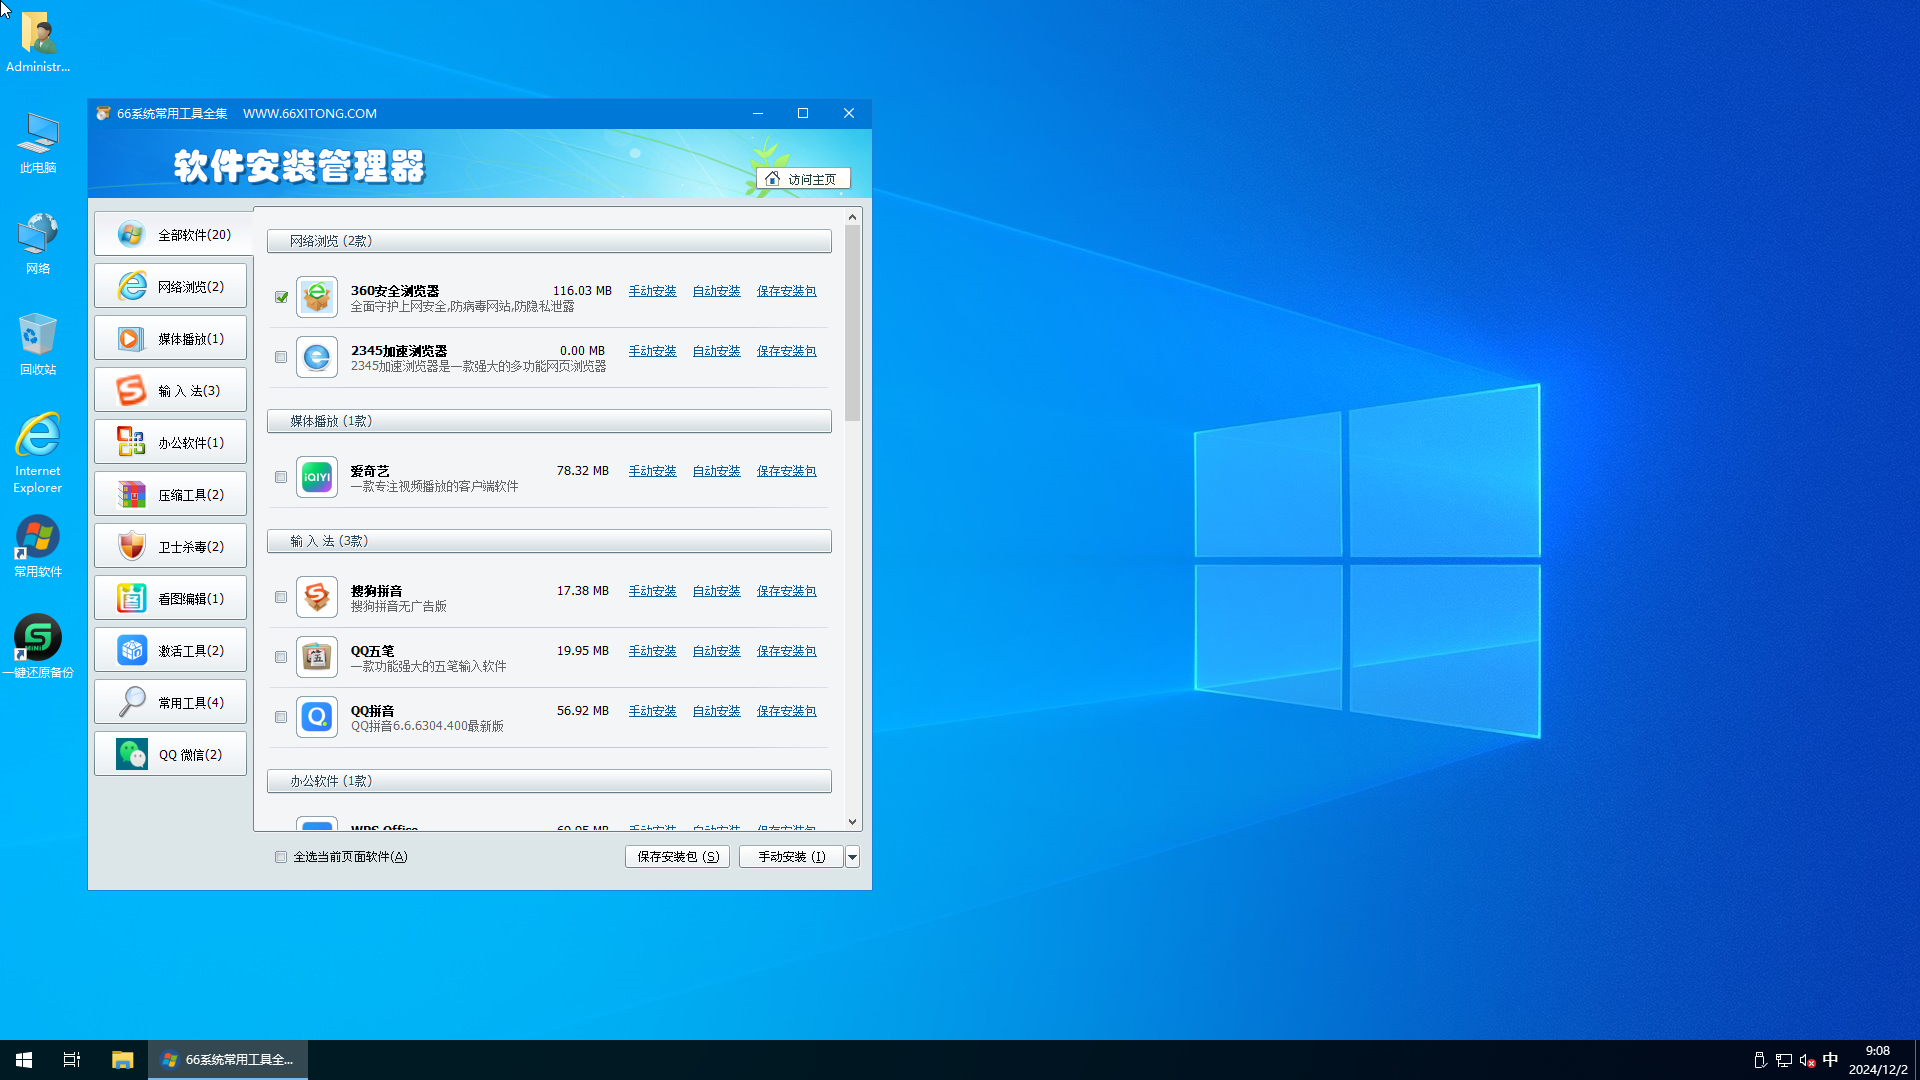Click the volume icon in the system tray
The image size is (1920, 1080).
tap(1807, 1060)
